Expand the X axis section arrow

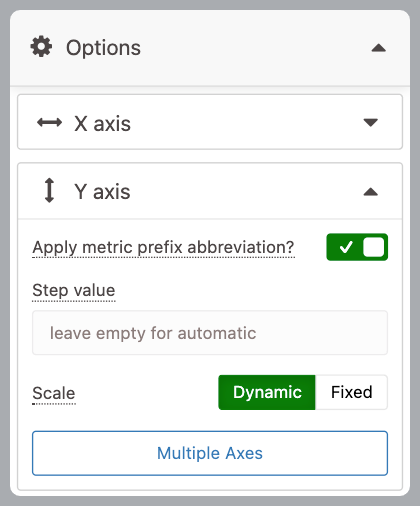point(371,122)
